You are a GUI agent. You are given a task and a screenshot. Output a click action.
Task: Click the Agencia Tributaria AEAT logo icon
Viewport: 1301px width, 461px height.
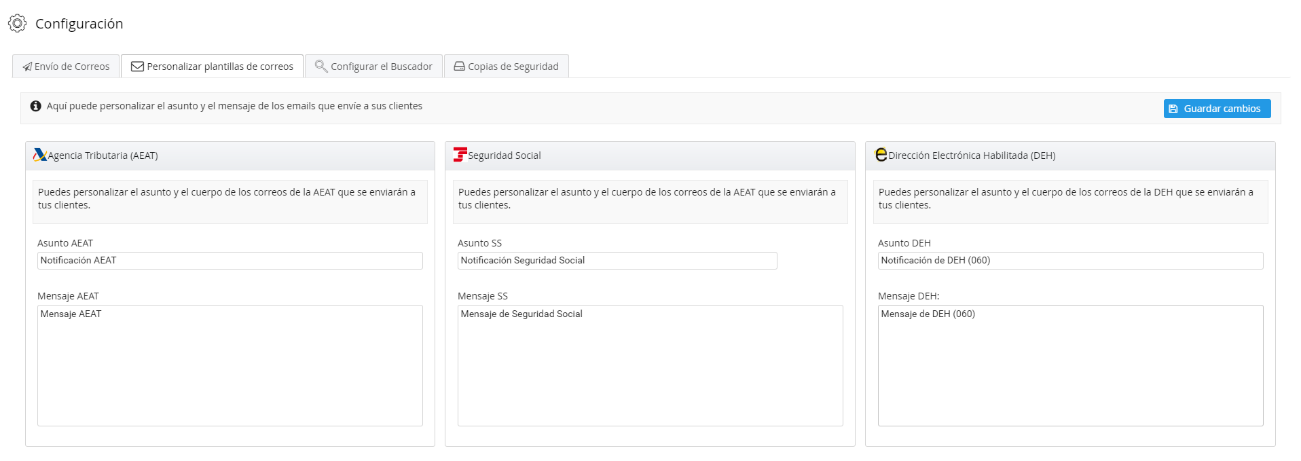click(x=40, y=155)
